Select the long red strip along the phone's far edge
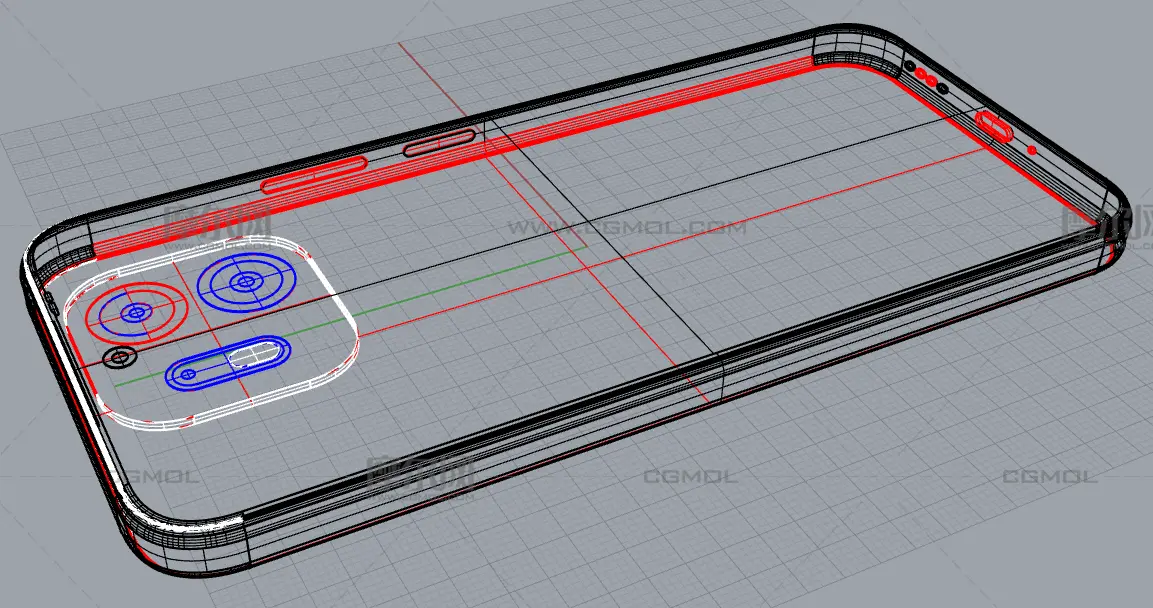Viewport: 1153px width, 608px height. click(x=454, y=158)
